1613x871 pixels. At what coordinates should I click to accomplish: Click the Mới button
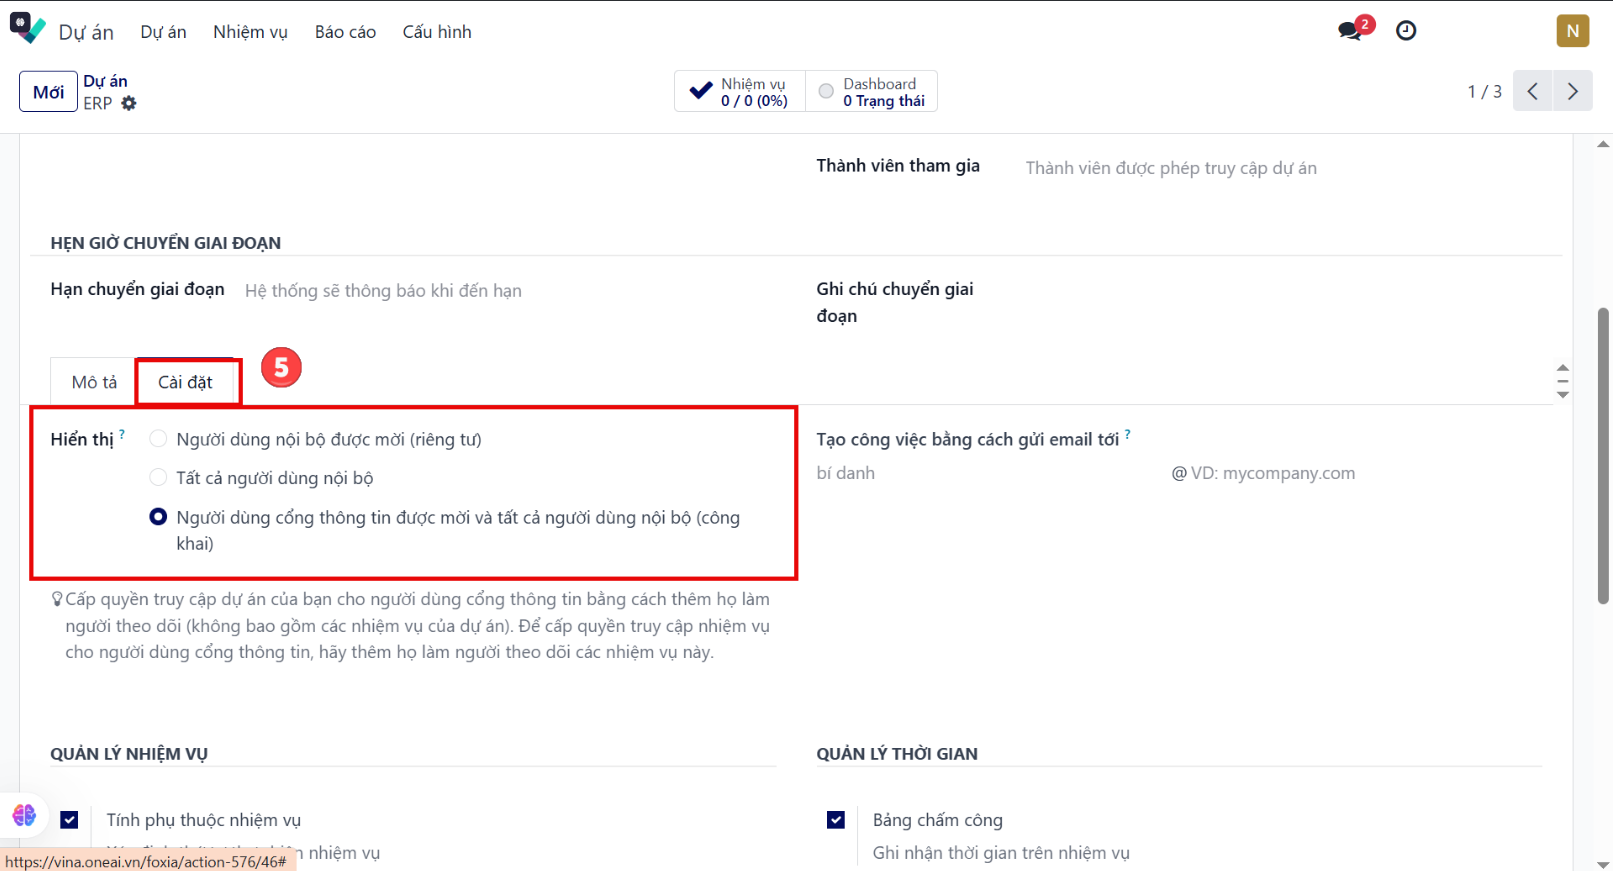[48, 92]
